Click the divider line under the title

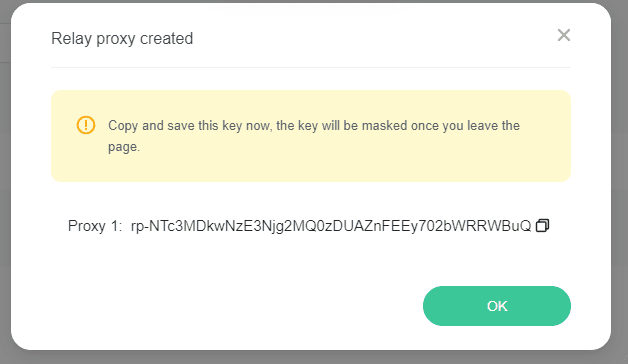point(311,68)
